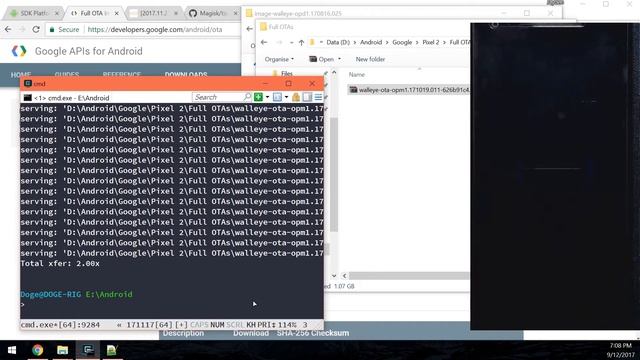640x360 pixels.
Task: Click the SHA-256 Checksum column header
Action: 313,333
